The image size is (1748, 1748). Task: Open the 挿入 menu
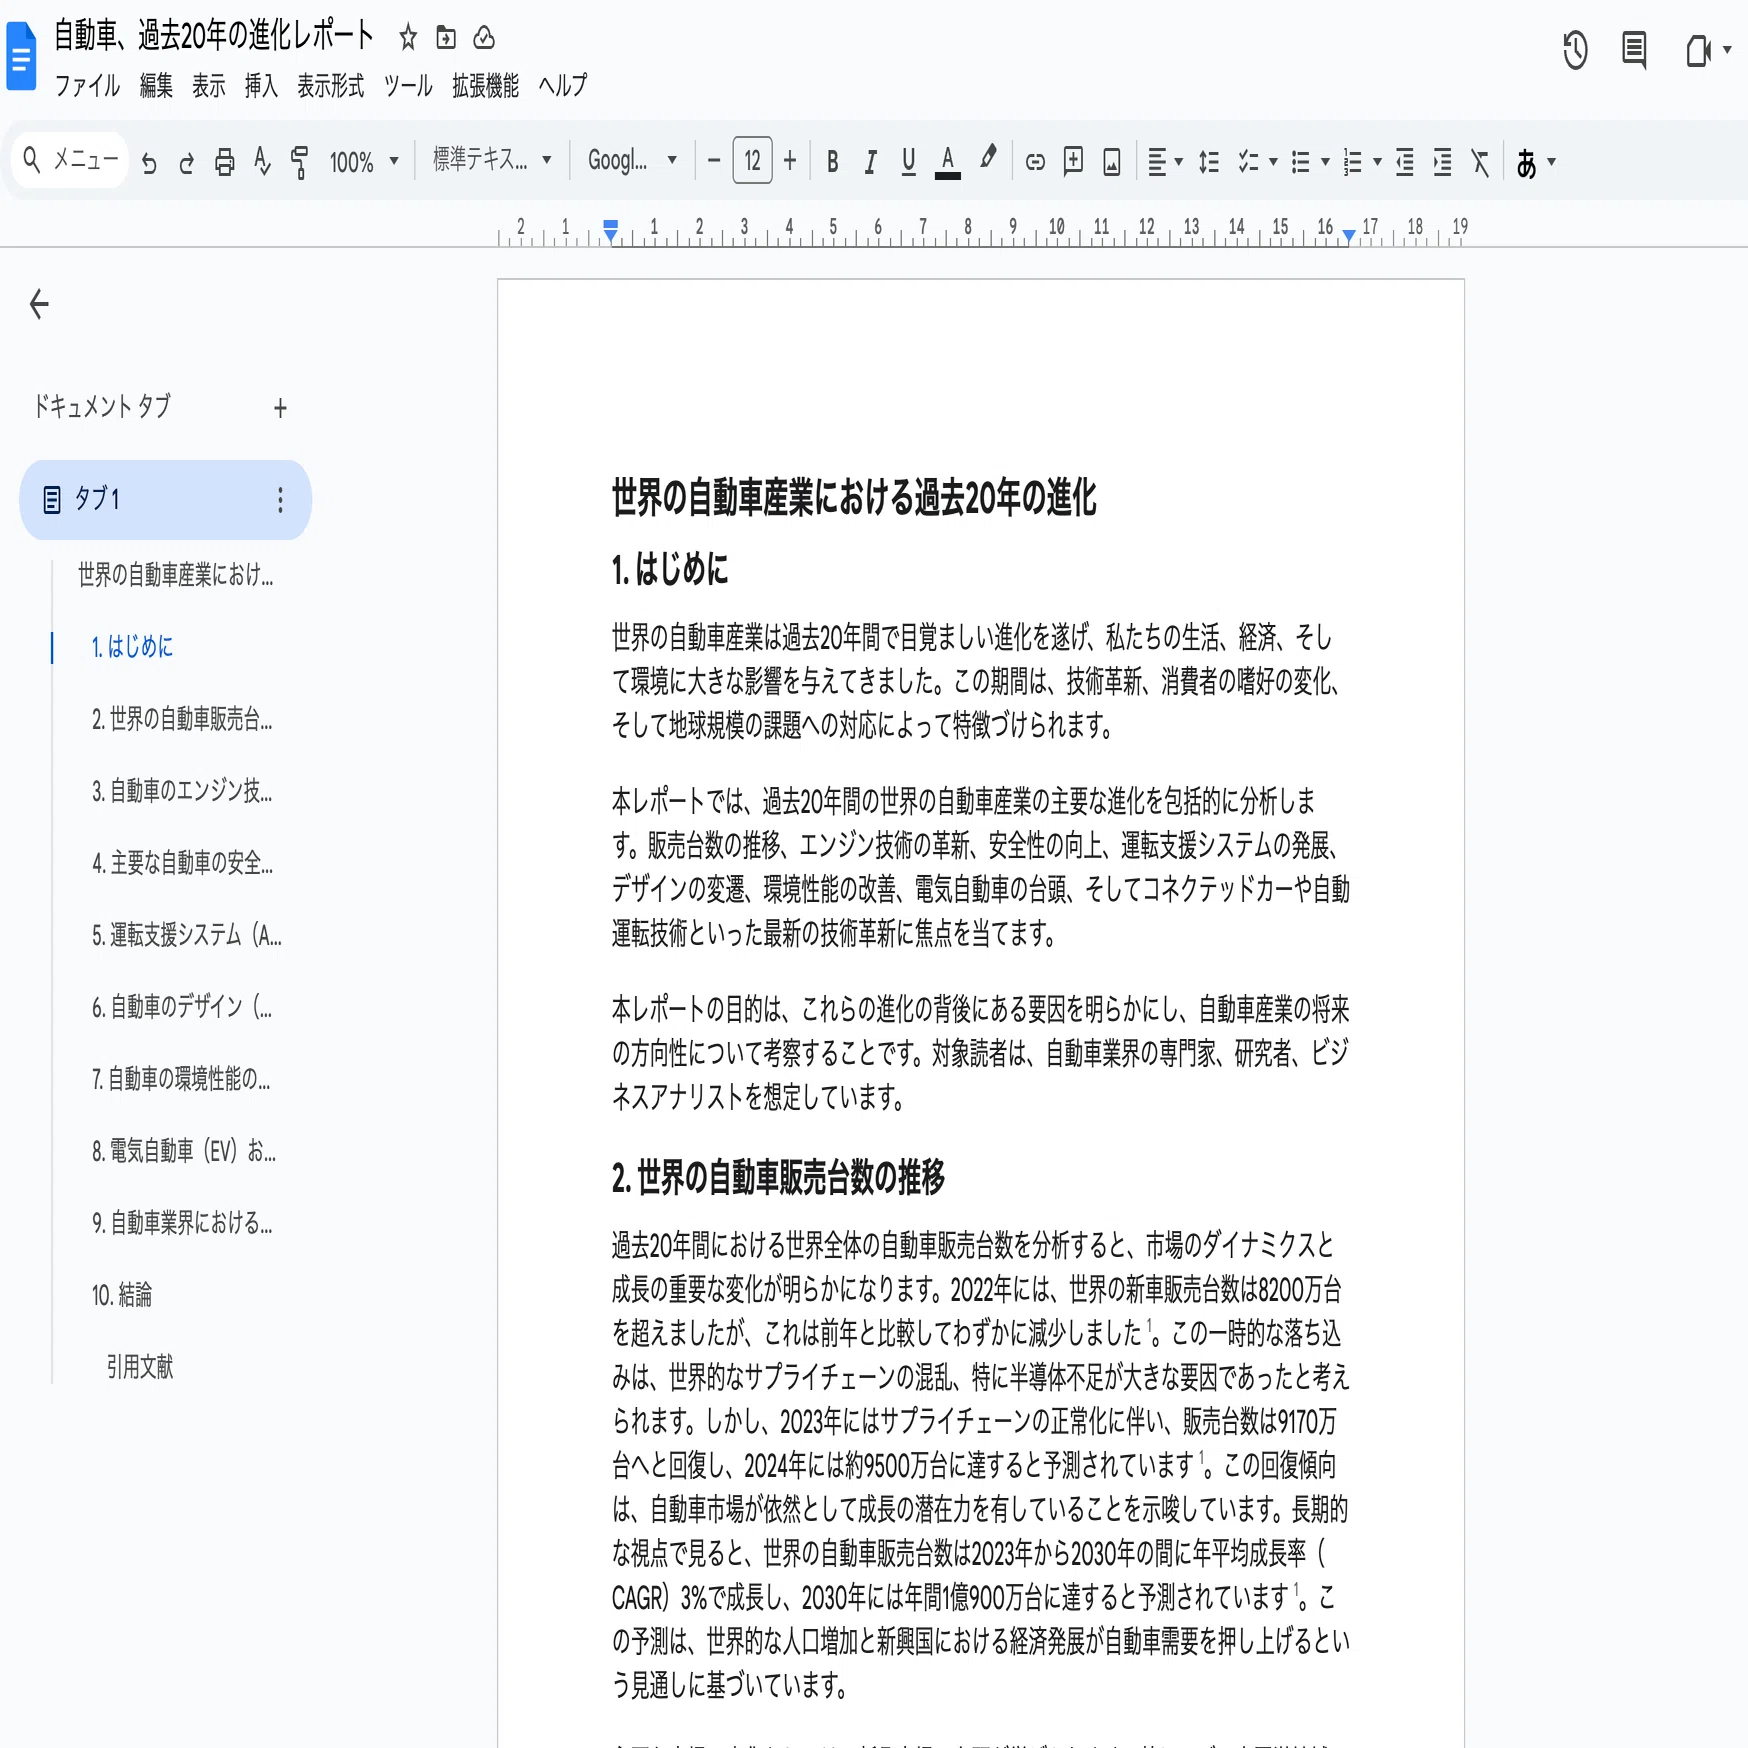(261, 86)
